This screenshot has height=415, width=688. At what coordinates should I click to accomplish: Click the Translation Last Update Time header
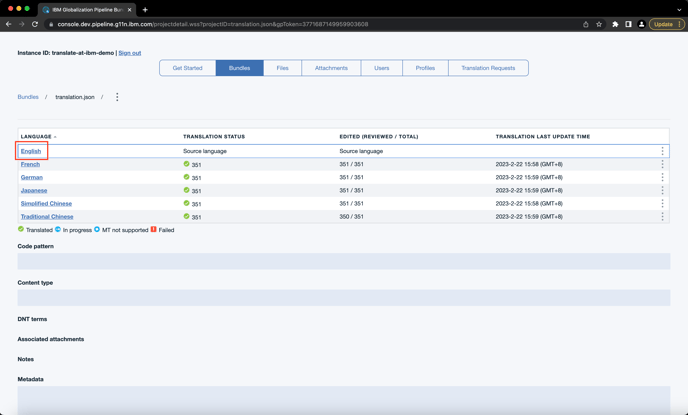(x=543, y=136)
